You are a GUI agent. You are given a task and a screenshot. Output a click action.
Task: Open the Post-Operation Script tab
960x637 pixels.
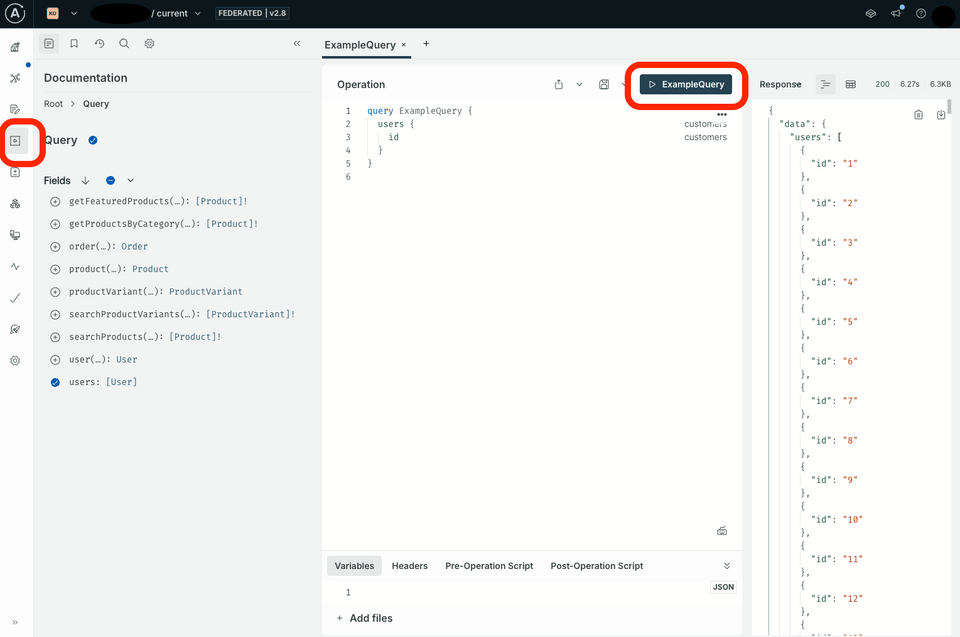596,566
